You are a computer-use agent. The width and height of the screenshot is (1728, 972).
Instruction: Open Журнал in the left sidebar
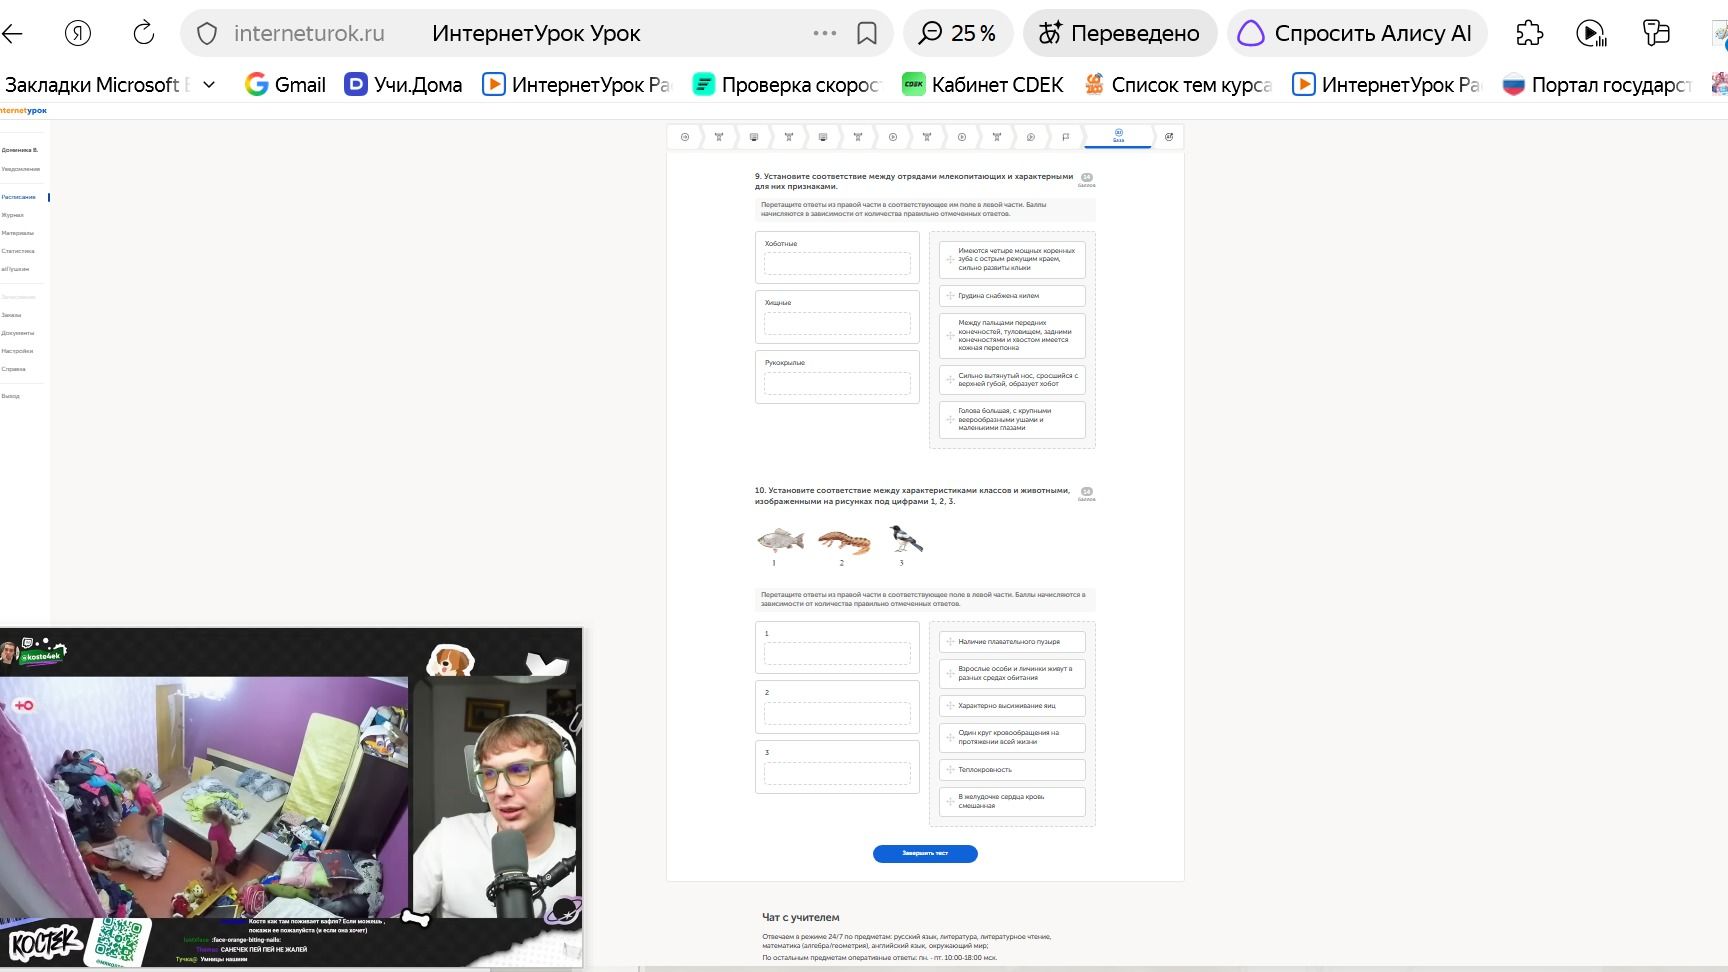(x=12, y=215)
